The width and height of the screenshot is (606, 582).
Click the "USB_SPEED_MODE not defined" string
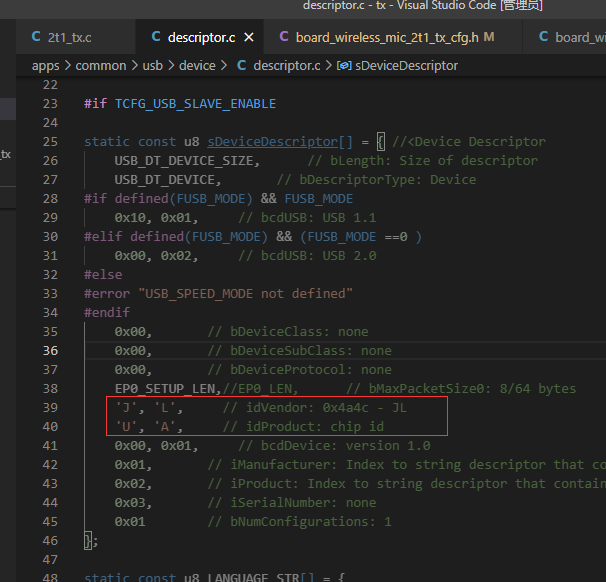tap(245, 294)
